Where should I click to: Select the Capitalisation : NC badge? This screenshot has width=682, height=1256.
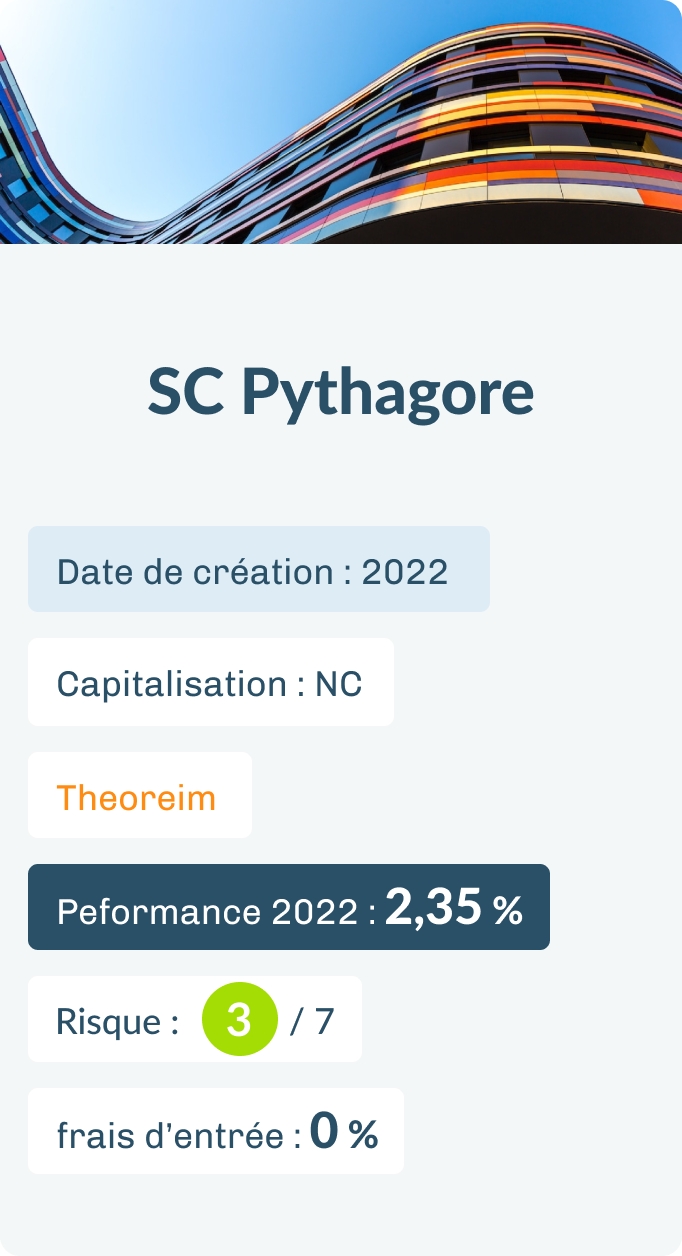click(x=211, y=682)
